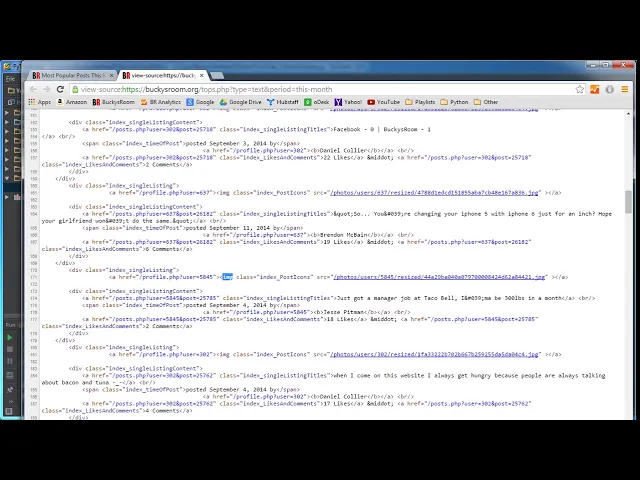640x480 pixels.
Task: Click the vertical scrollbar thumb
Action: pyautogui.click(x=628, y=202)
